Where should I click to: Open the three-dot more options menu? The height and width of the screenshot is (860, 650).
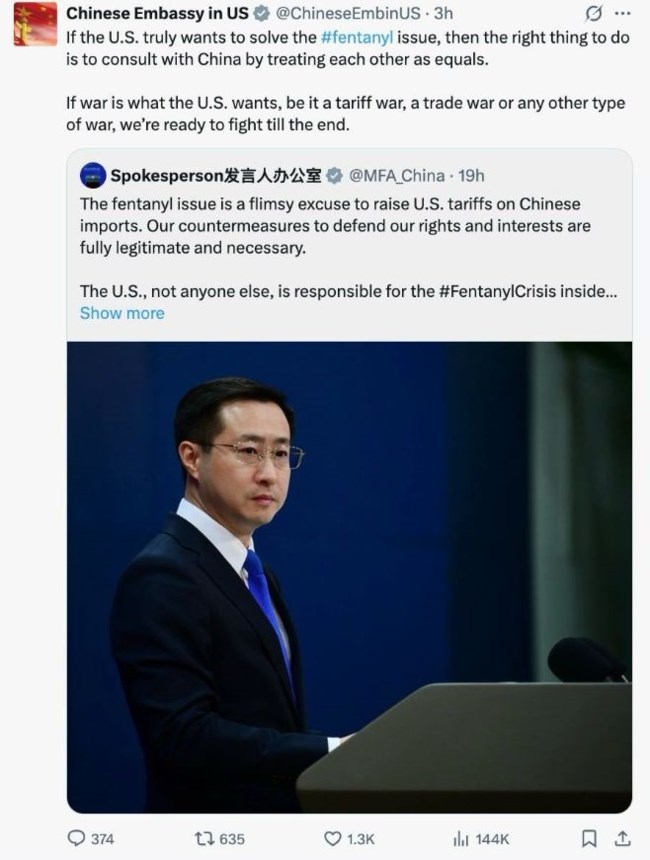tap(623, 14)
